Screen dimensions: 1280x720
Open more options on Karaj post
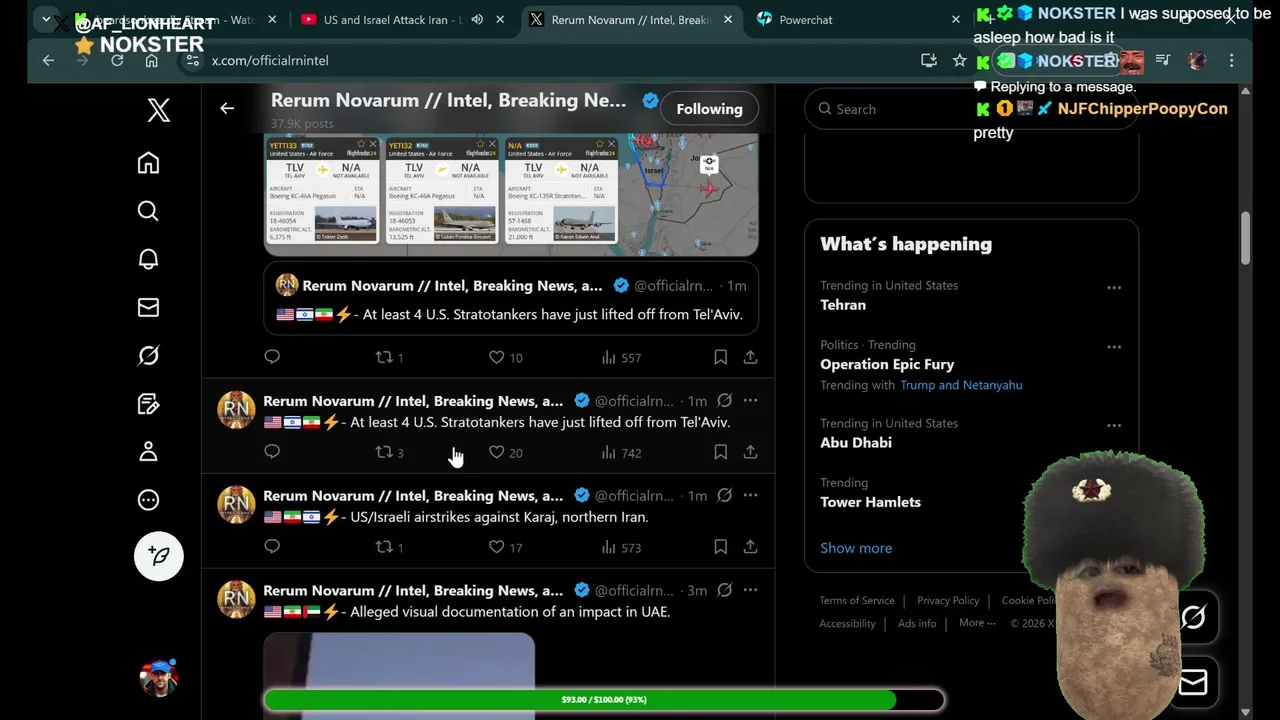750,495
